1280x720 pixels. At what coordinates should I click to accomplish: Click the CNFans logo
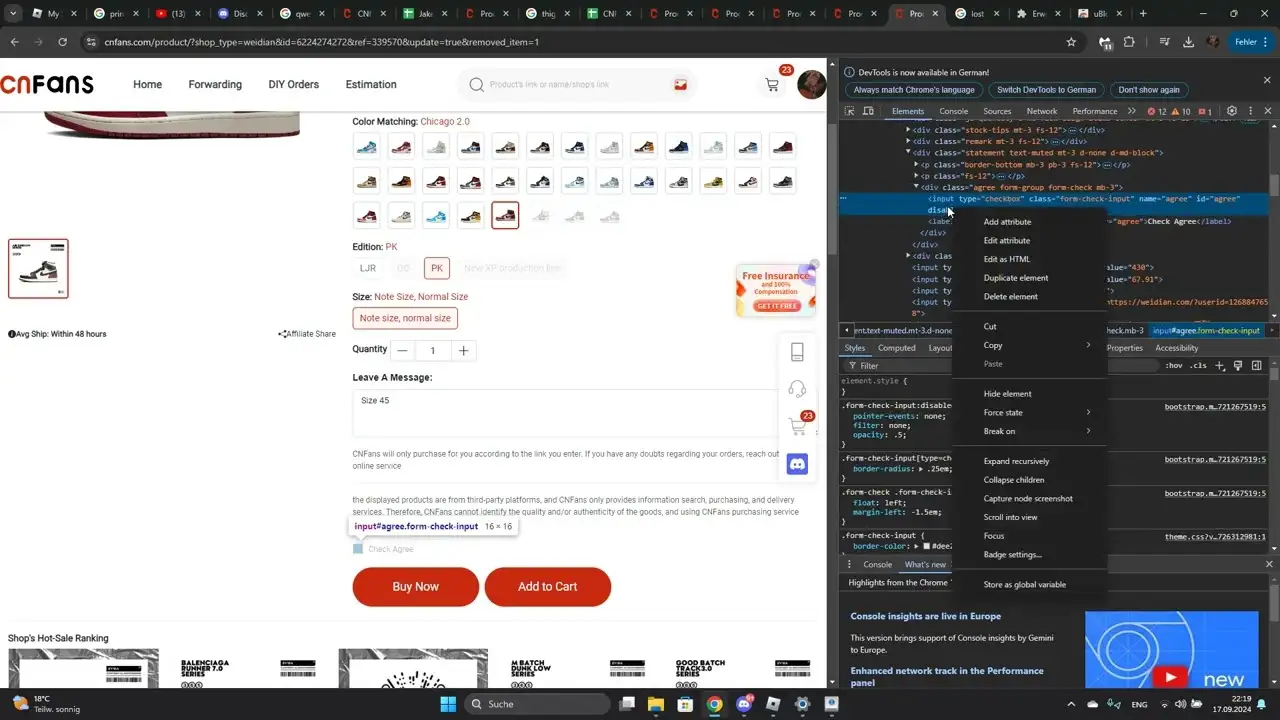point(47,85)
